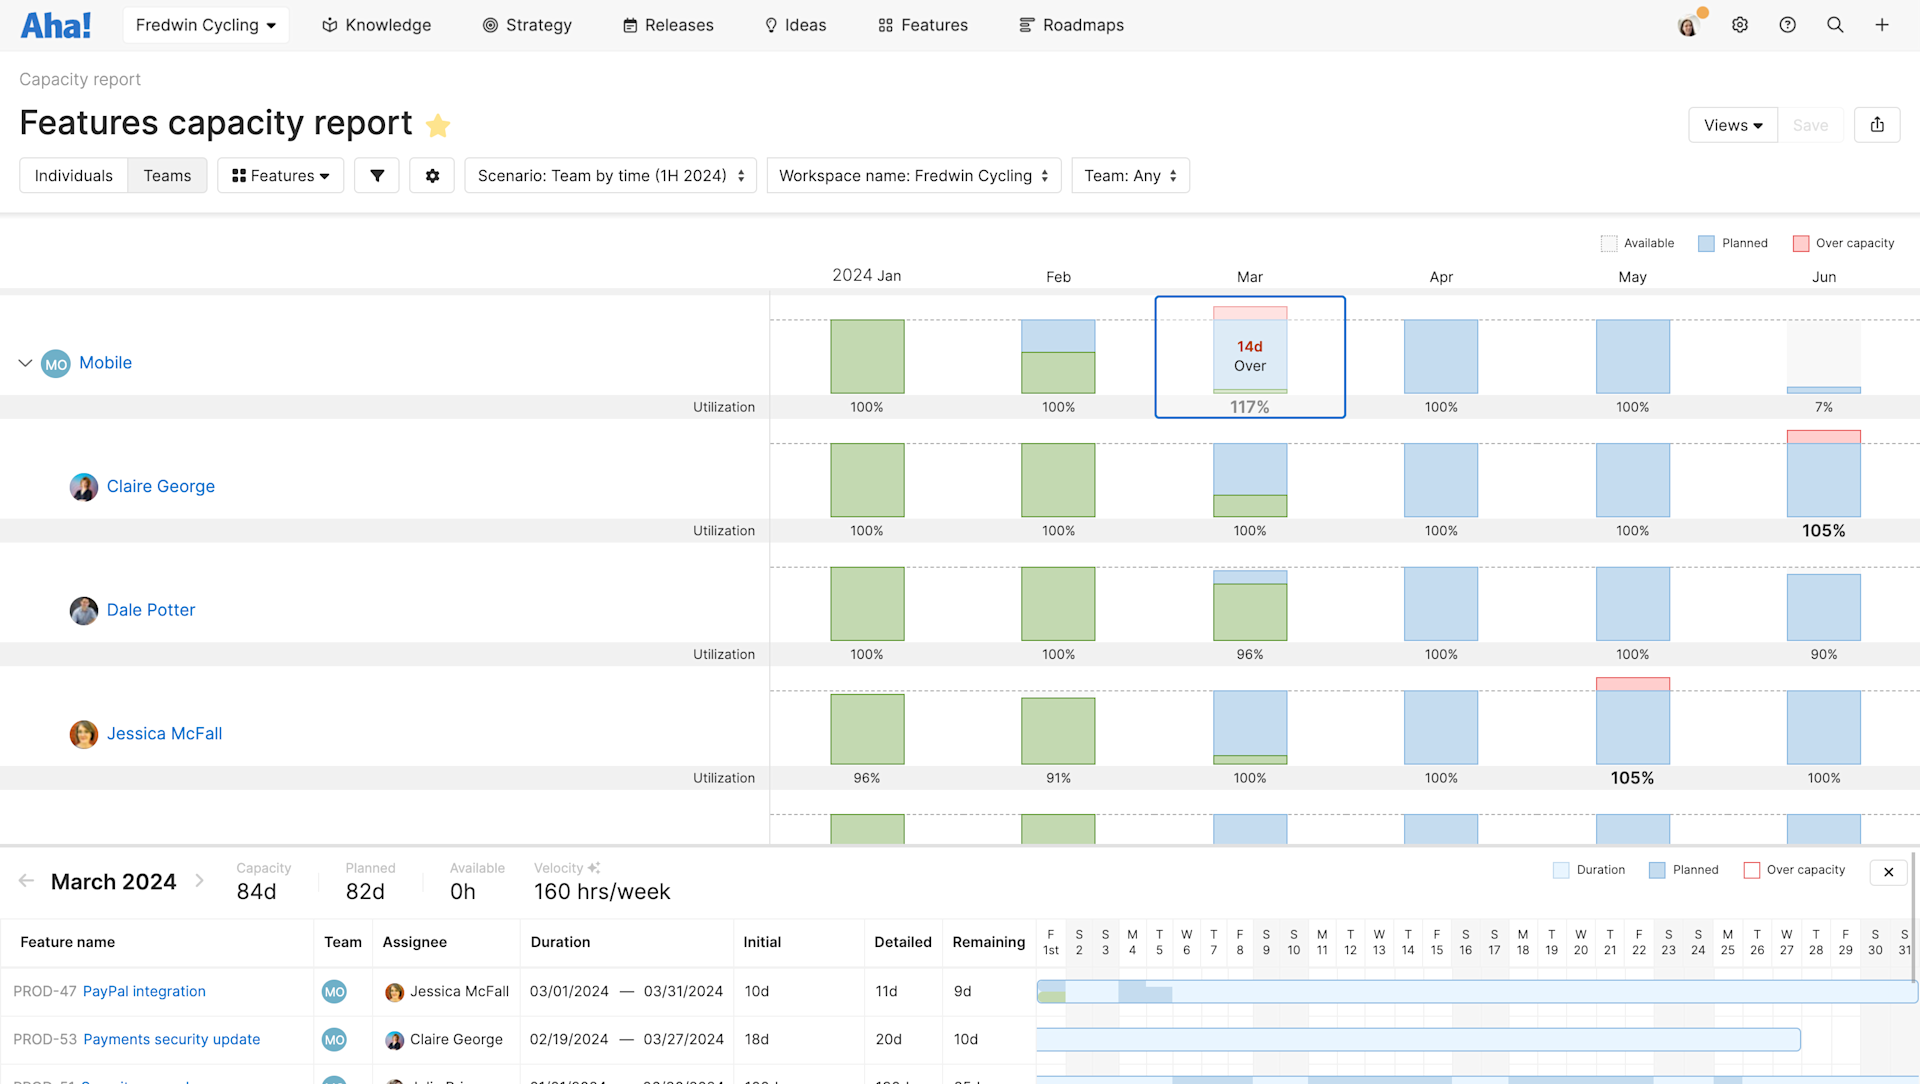The image size is (1920, 1084).
Task: Click the plus icon to create a record
Action: [x=1882, y=24]
